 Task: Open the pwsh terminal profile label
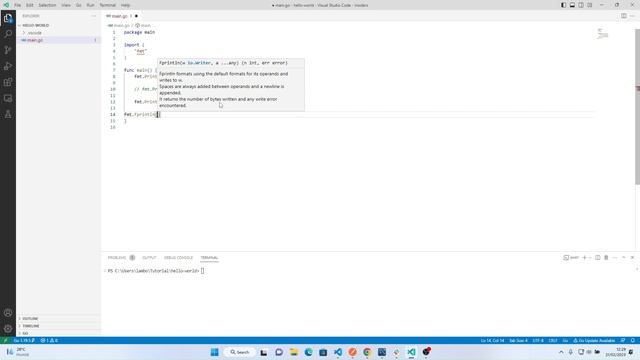[x=571, y=258]
